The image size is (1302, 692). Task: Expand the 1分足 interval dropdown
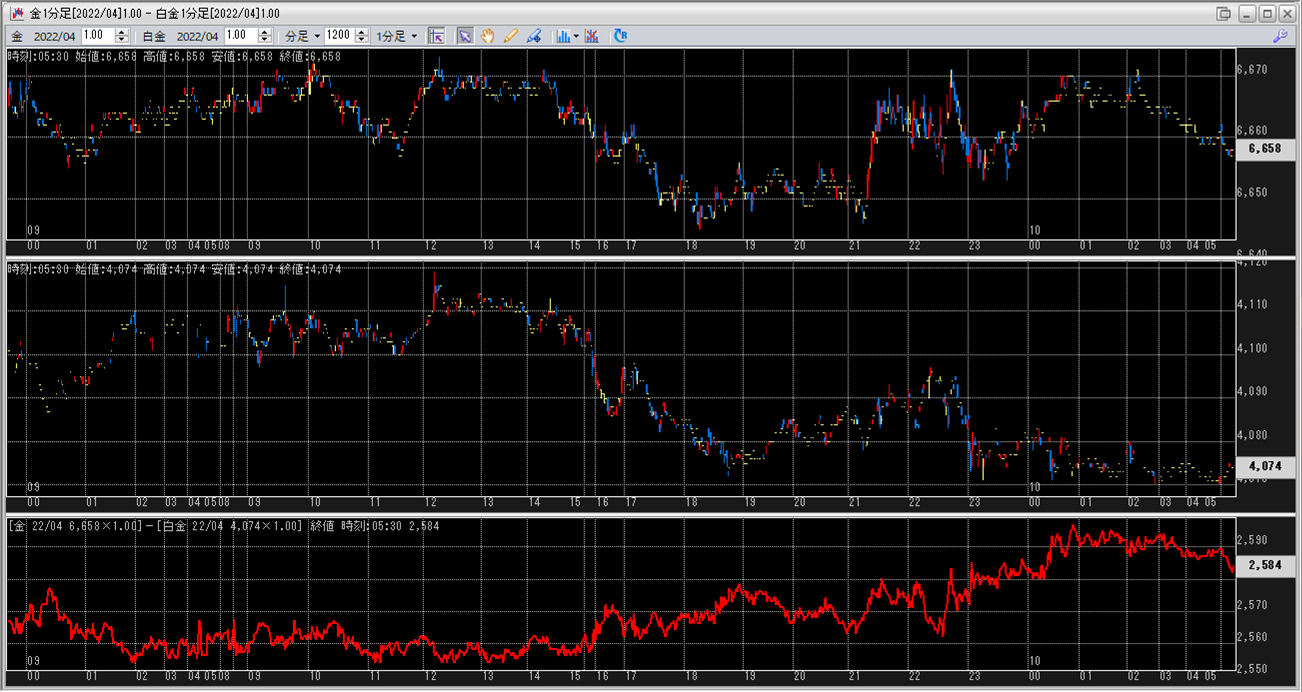click(396, 36)
